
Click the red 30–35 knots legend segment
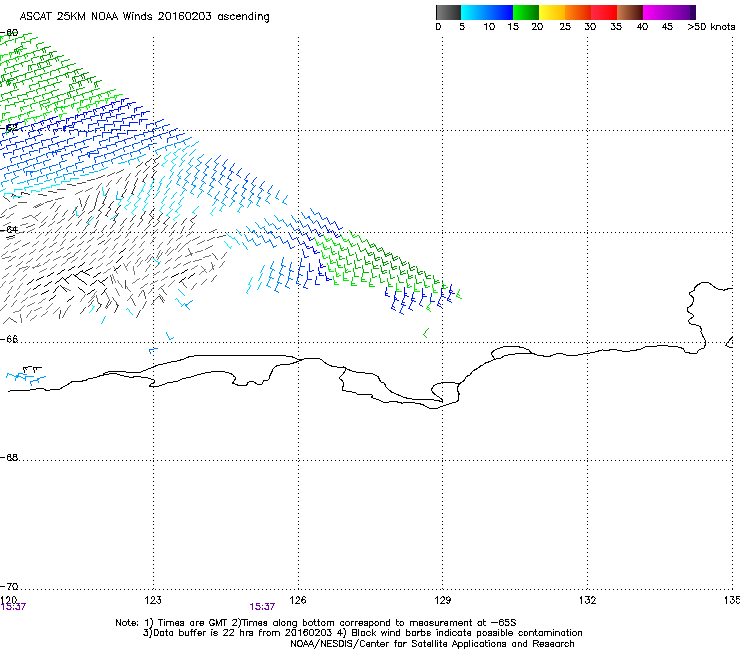pos(604,12)
